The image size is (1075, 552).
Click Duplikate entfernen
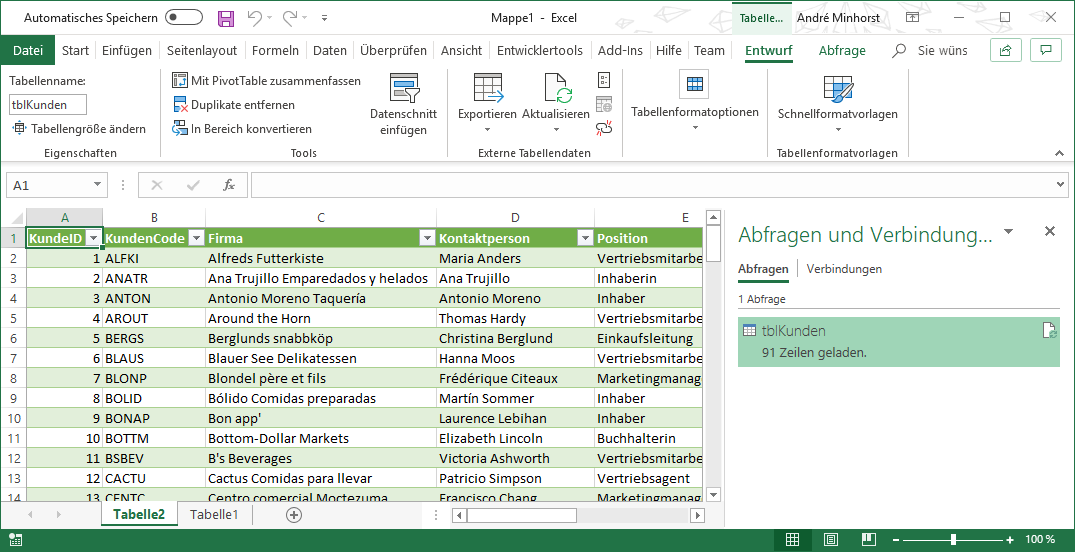click(x=233, y=105)
